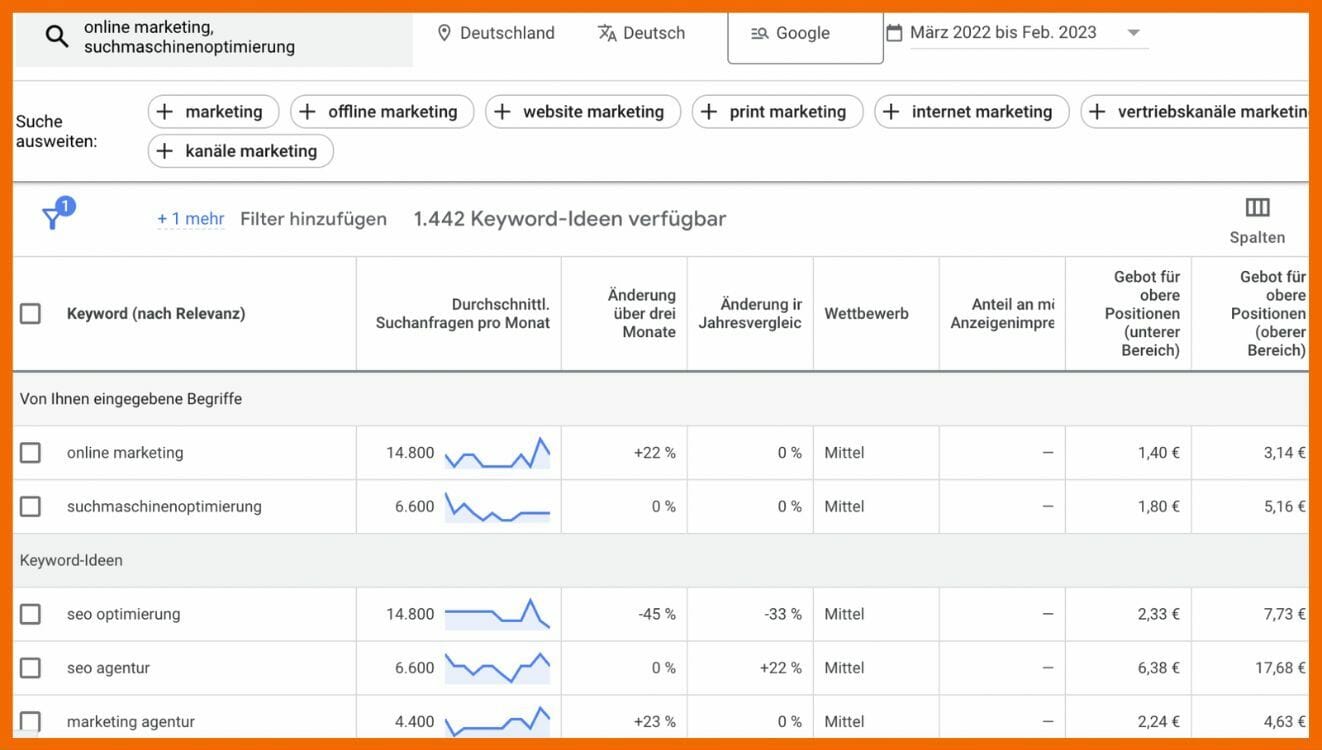This screenshot has height=750, width=1322.
Task: Click the 'Filter hinzufügen' link
Action: click(313, 218)
